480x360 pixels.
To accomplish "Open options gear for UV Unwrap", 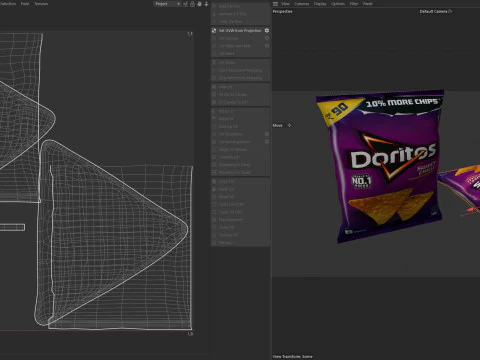I will (267, 38).
